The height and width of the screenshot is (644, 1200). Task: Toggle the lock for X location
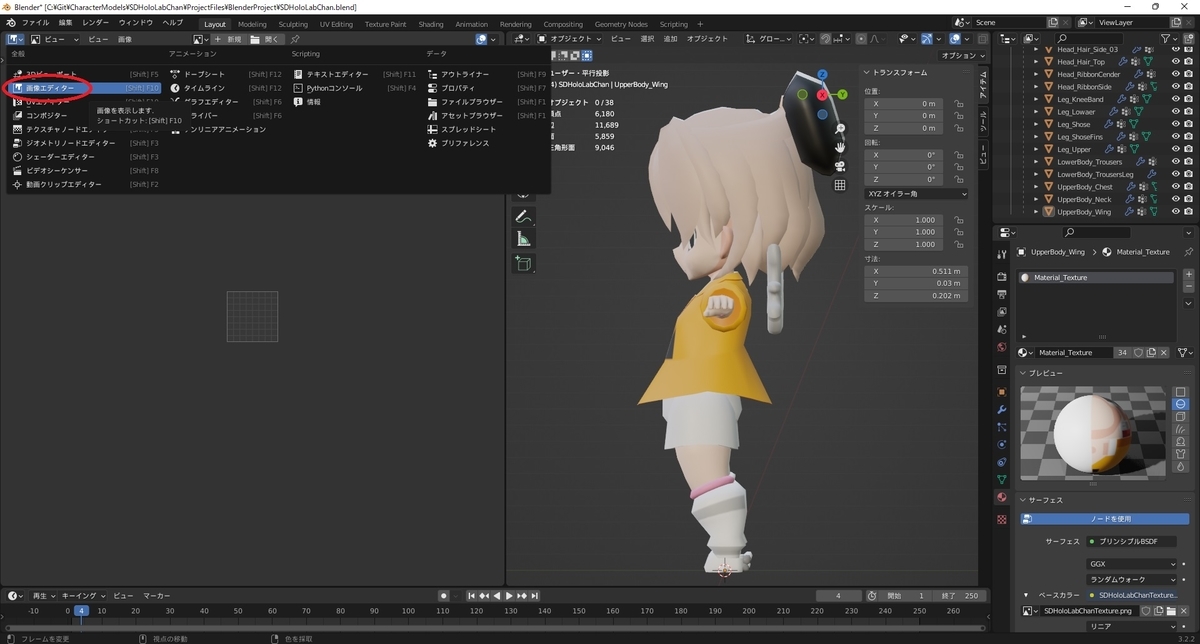(x=959, y=103)
